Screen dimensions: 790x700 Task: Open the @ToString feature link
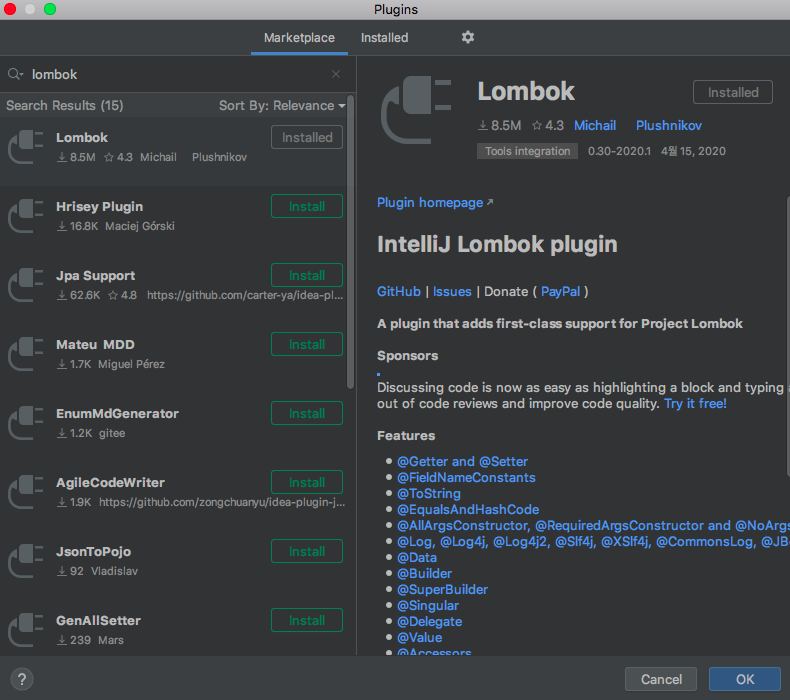(429, 493)
